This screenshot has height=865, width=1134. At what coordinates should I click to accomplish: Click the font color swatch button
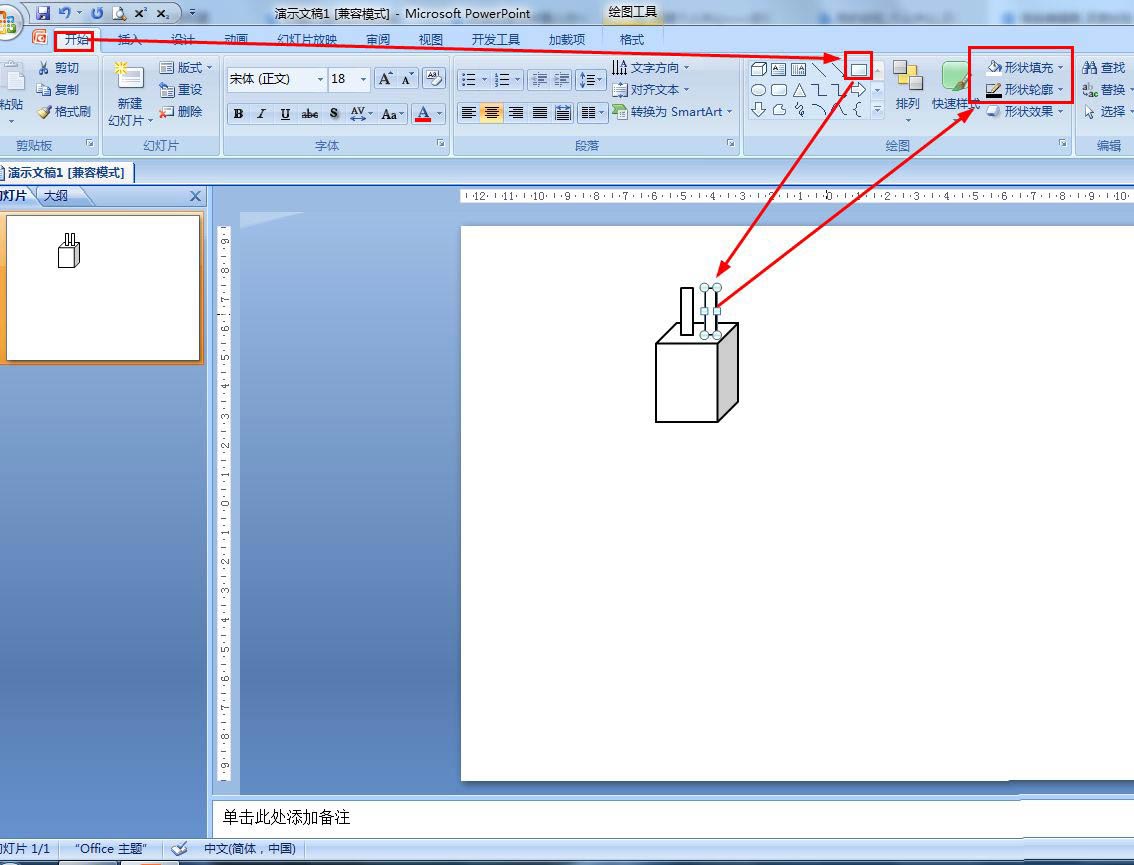423,114
